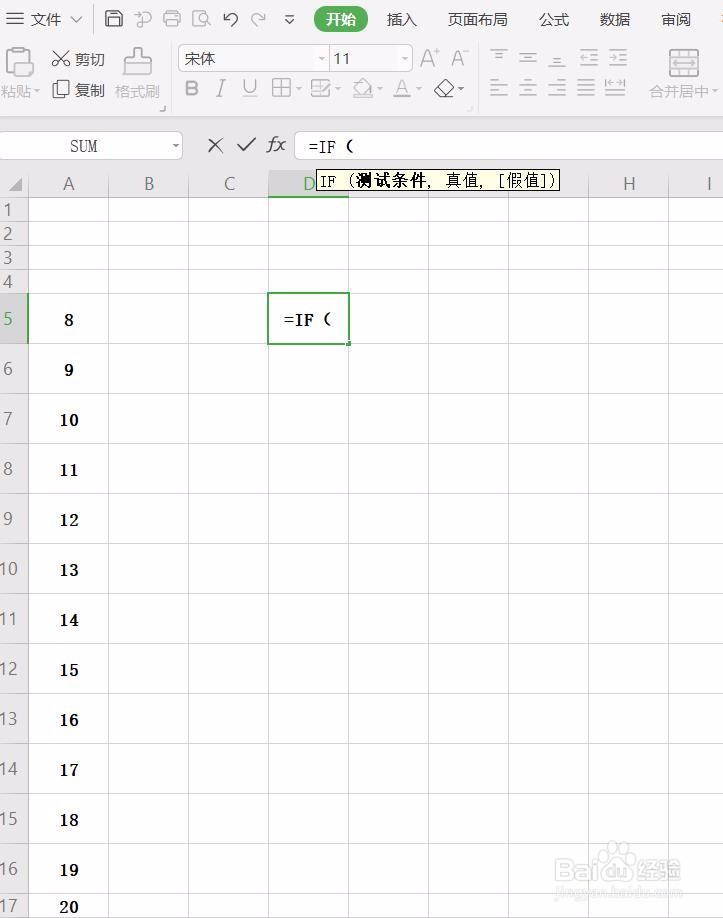
Task: Confirm formula with checkmark icon
Action: coord(246,145)
